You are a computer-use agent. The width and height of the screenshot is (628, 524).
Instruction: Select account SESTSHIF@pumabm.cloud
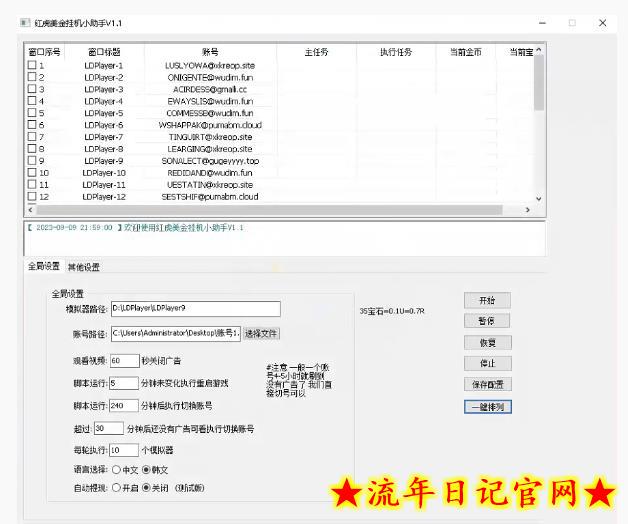point(210,197)
